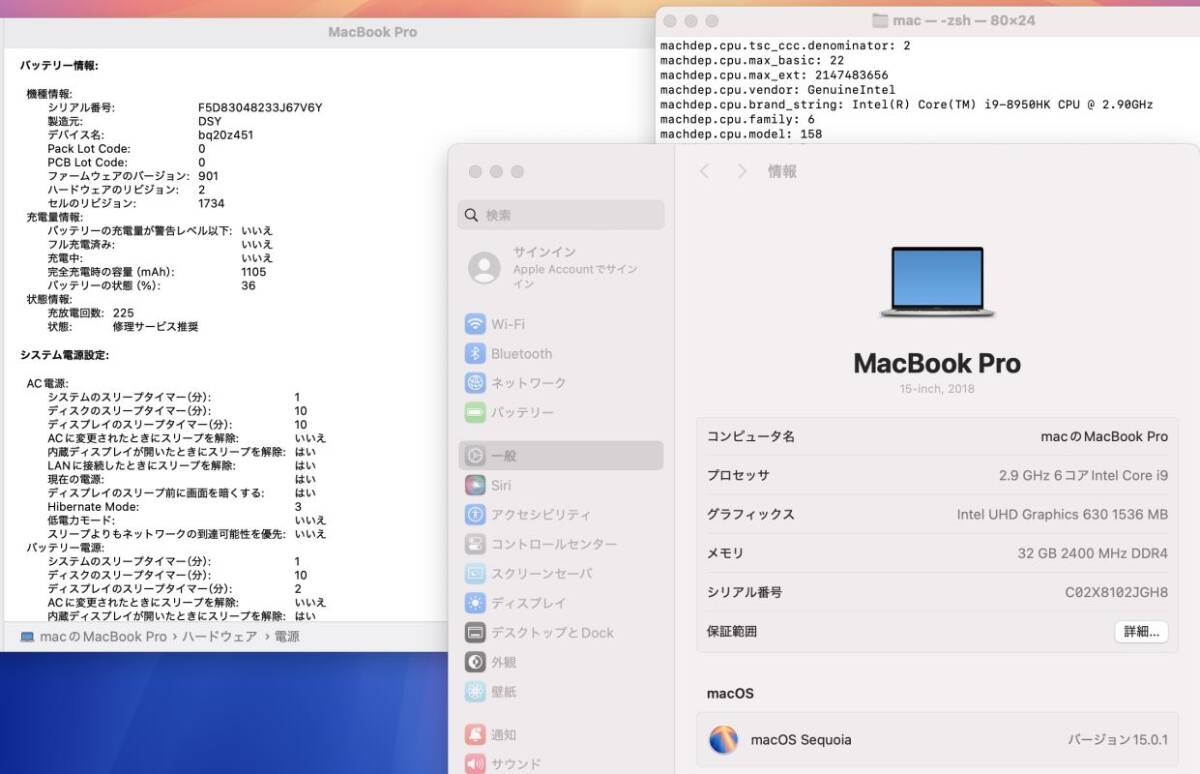
Task: Click the コンピュータ名 value macのMacBook Pro
Action: (x=1104, y=436)
